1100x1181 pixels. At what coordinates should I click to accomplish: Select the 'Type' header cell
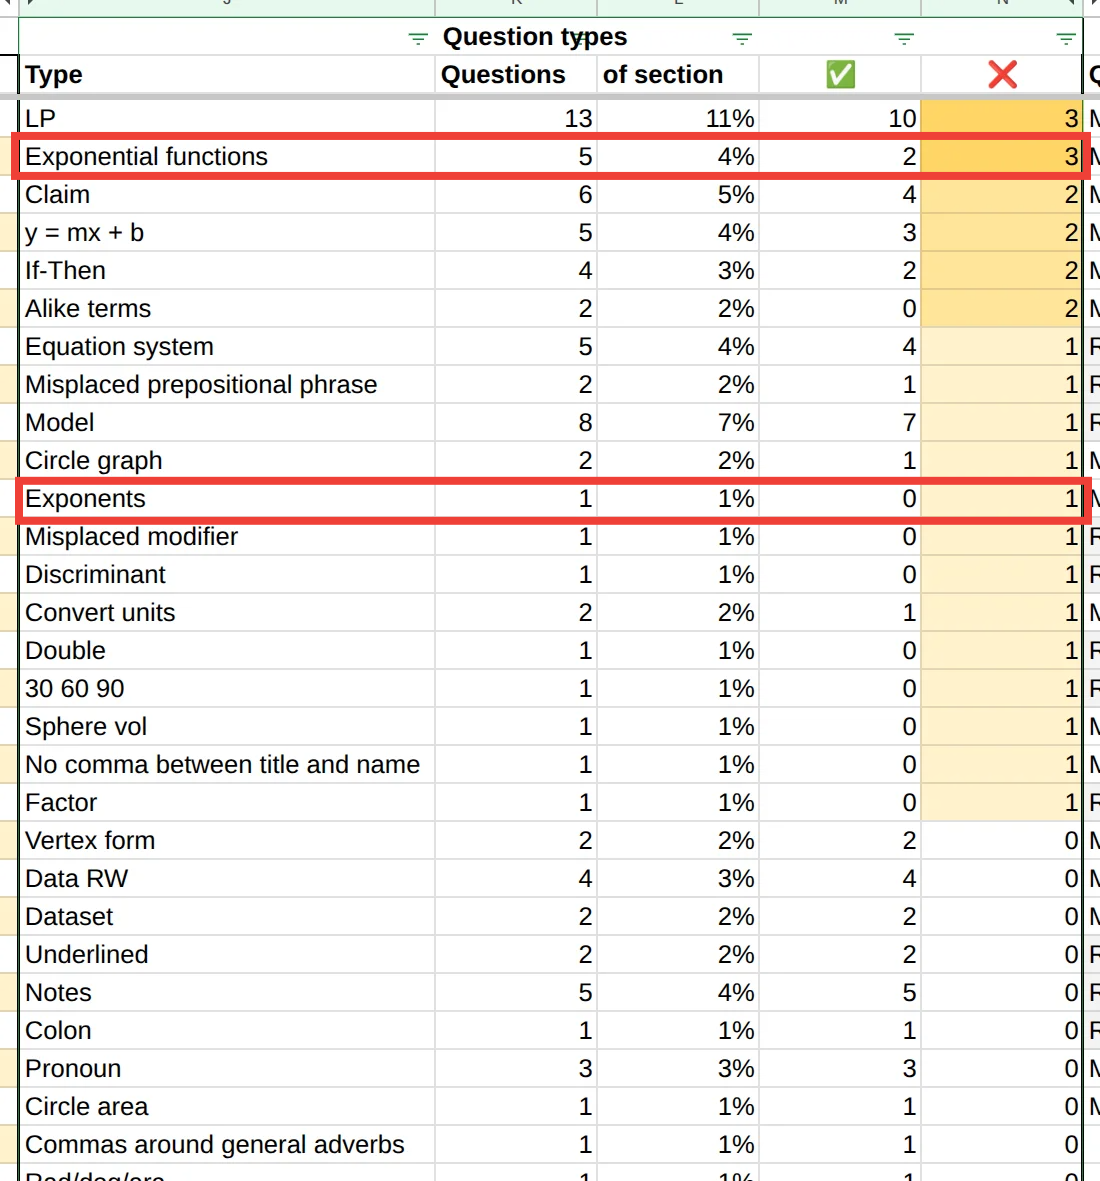(x=227, y=75)
